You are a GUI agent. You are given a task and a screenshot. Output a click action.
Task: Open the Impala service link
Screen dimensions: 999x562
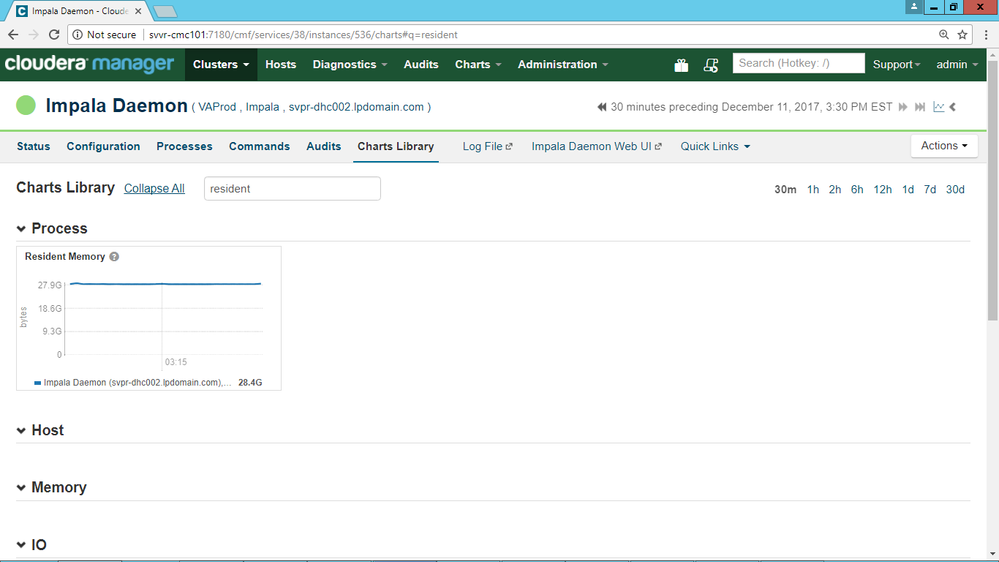(x=262, y=107)
